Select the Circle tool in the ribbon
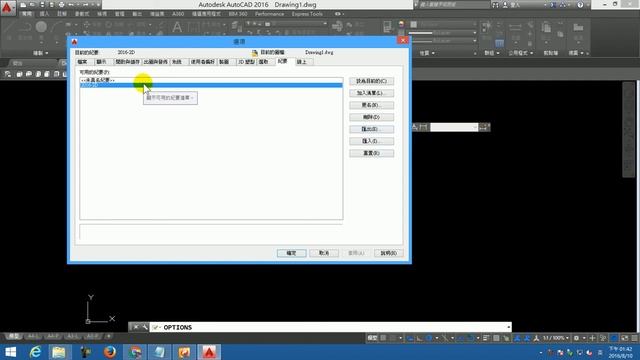 pyautogui.click(x=41, y=27)
